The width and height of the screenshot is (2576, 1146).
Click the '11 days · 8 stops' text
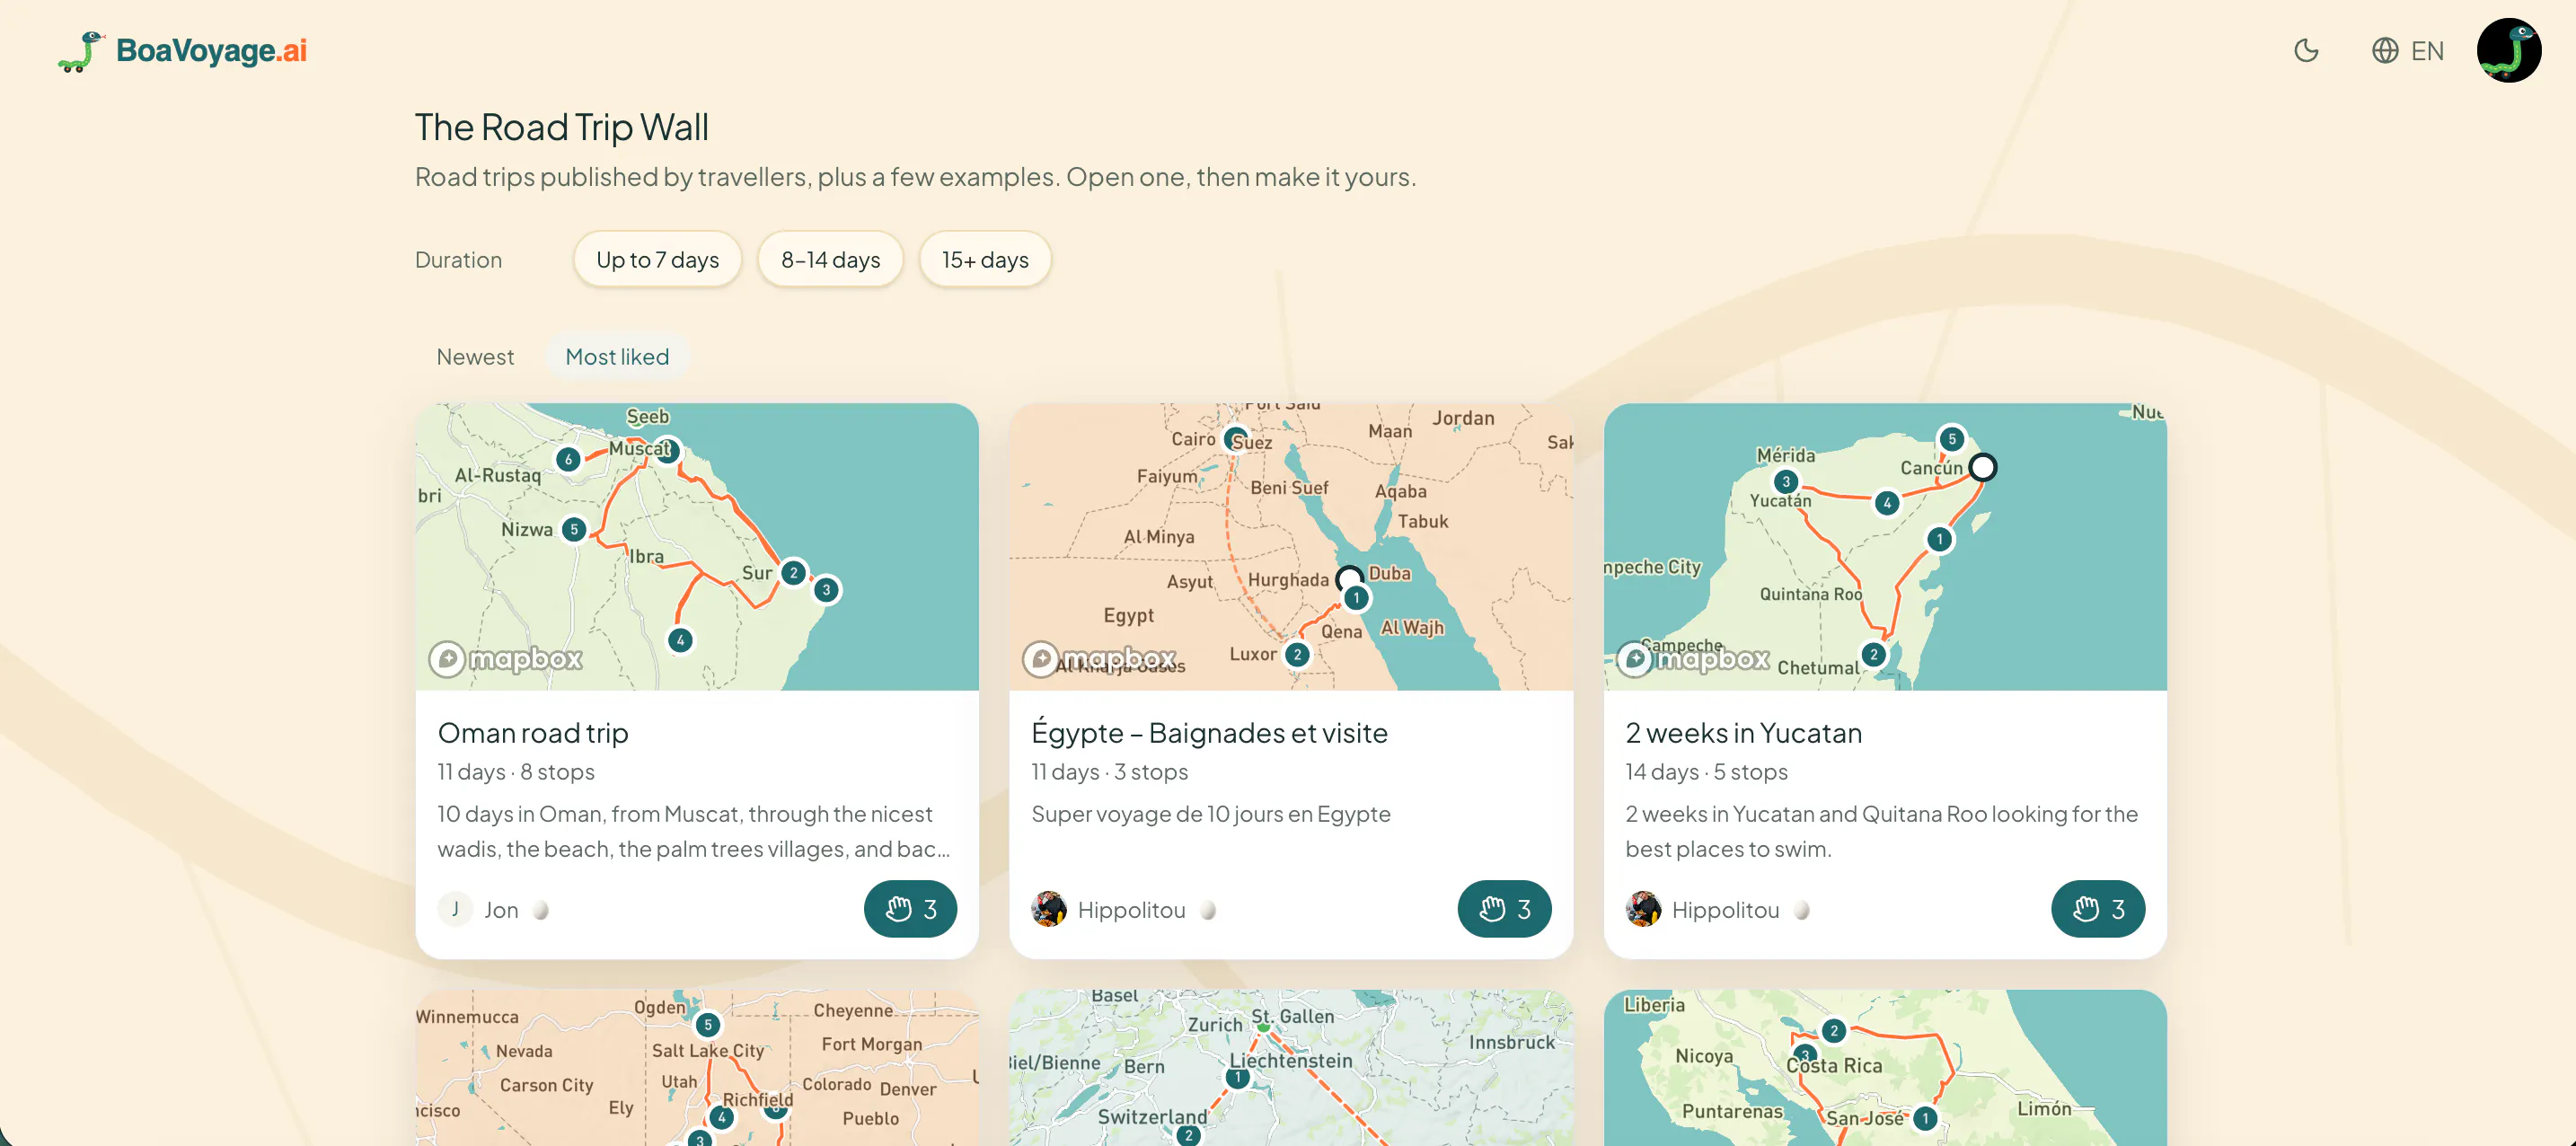tap(516, 772)
